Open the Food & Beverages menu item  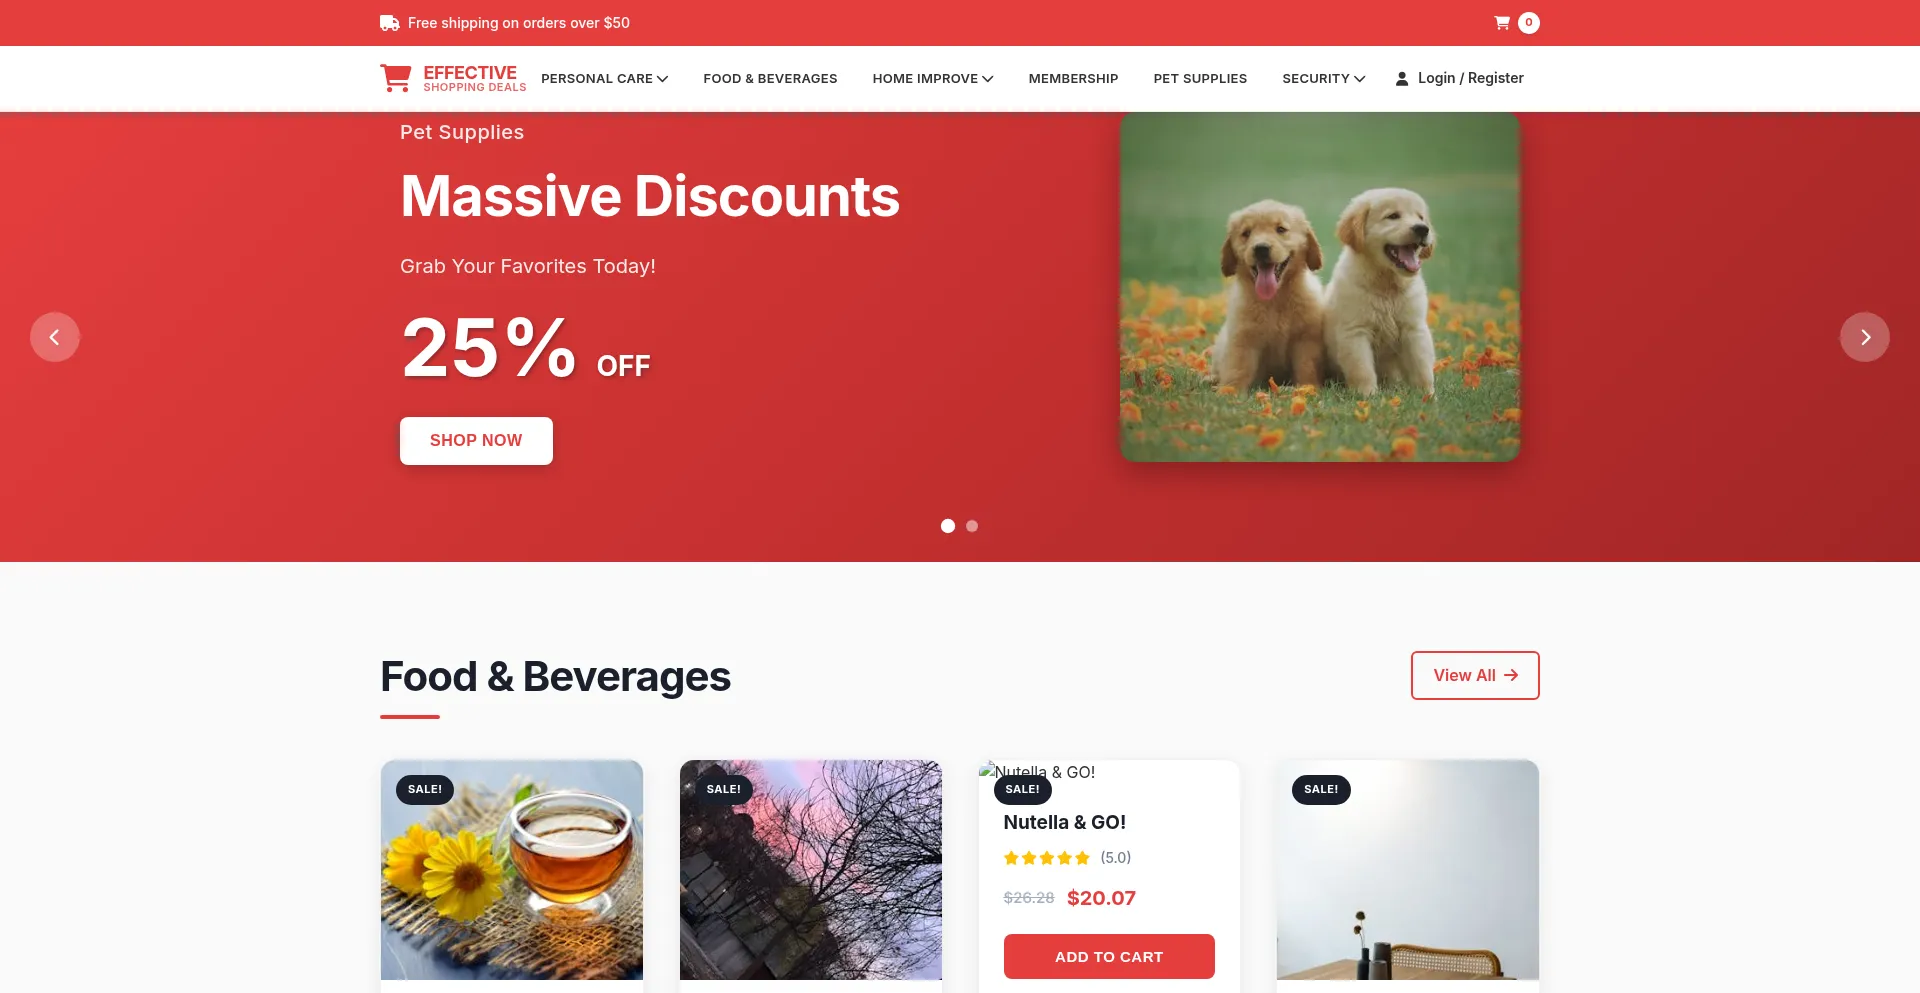[770, 78]
